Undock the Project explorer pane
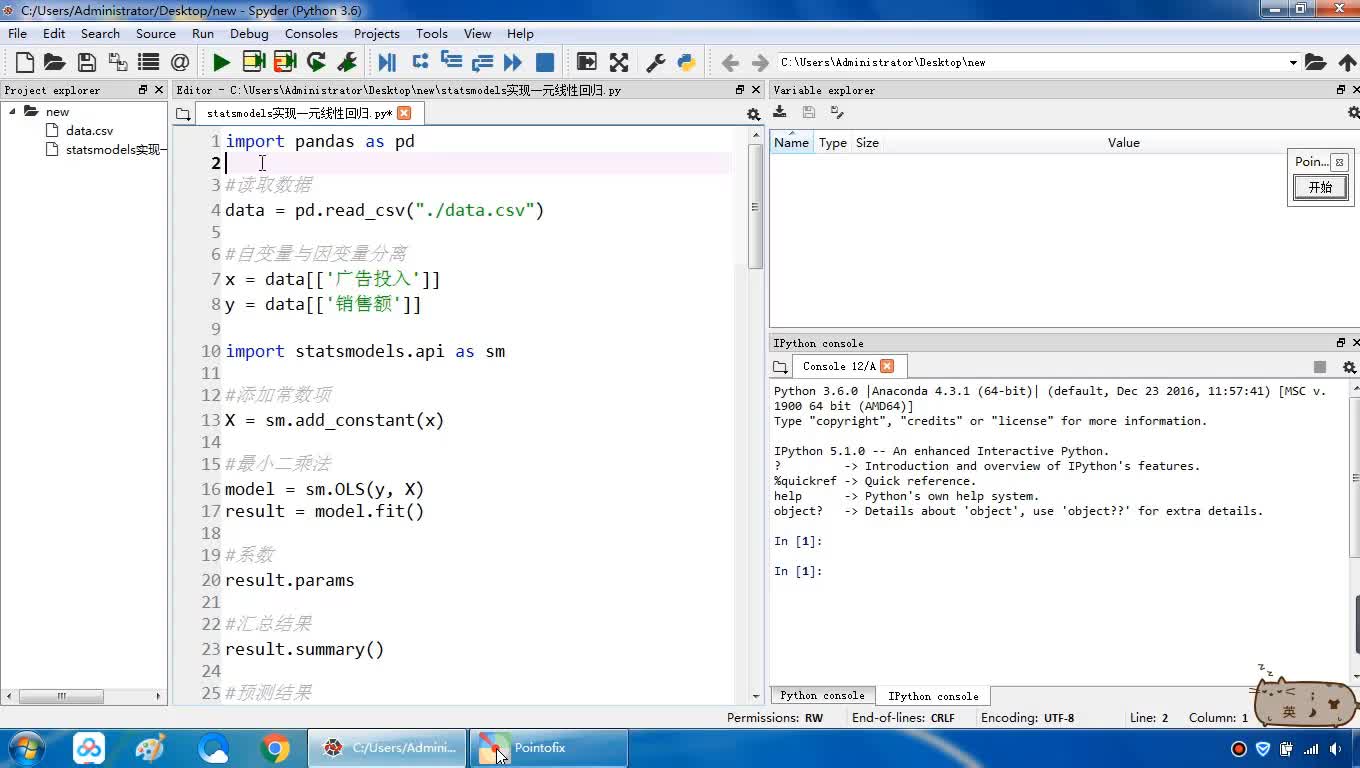This screenshot has height=768, width=1360. click(143, 90)
